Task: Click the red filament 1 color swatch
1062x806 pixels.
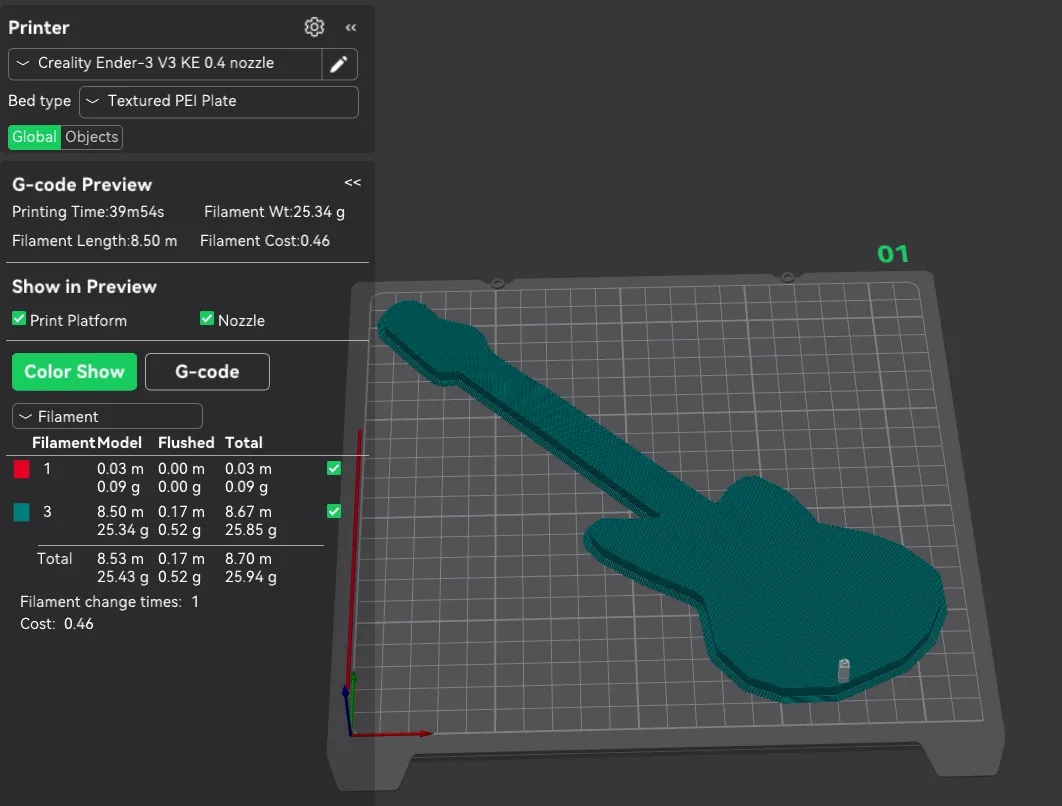Action: [22, 469]
